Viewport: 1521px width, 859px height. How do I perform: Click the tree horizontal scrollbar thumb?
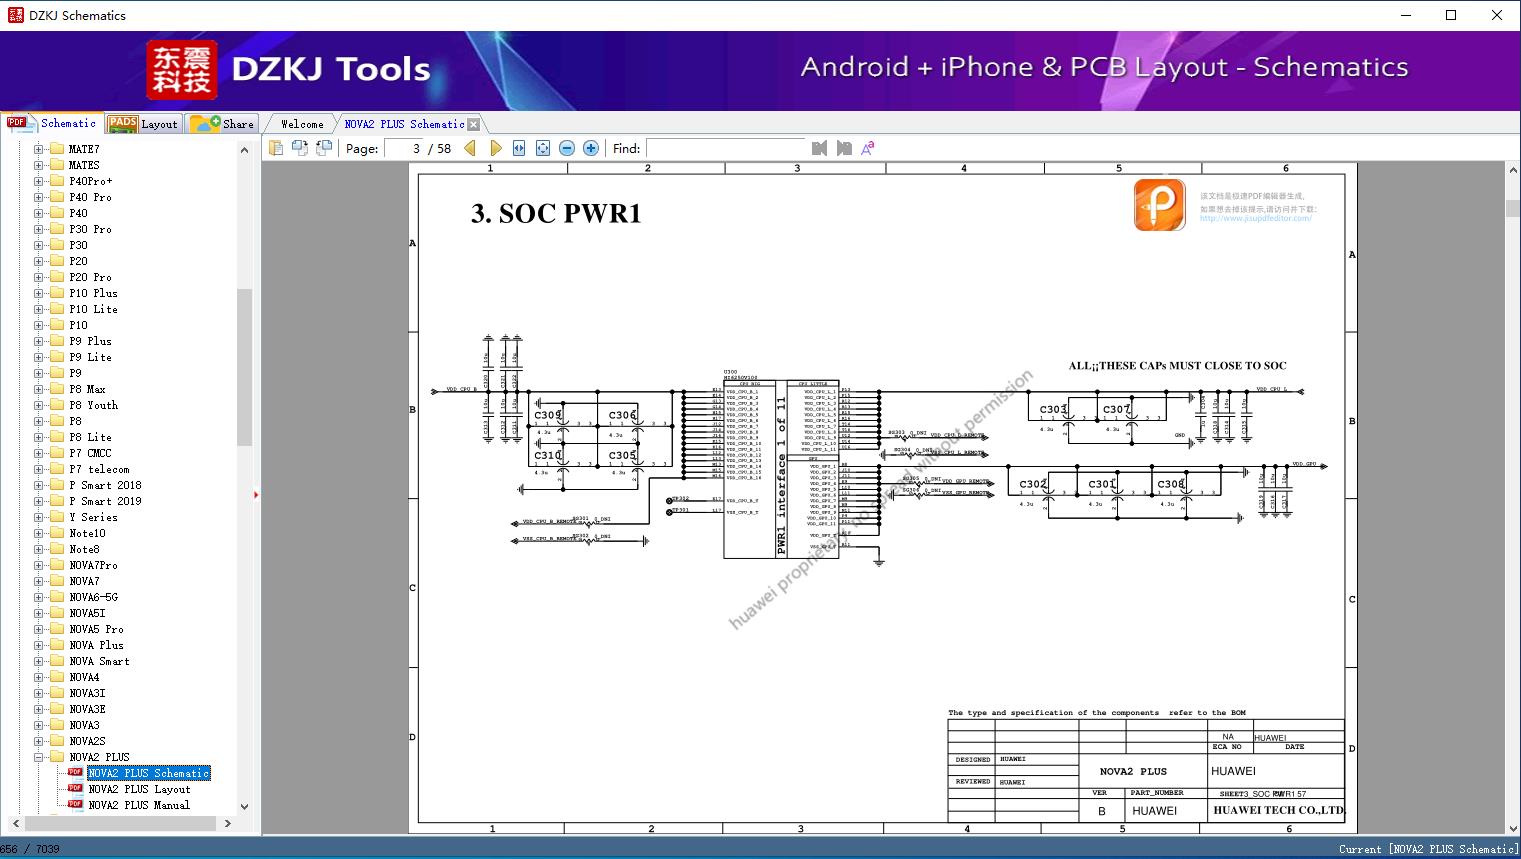(x=119, y=823)
